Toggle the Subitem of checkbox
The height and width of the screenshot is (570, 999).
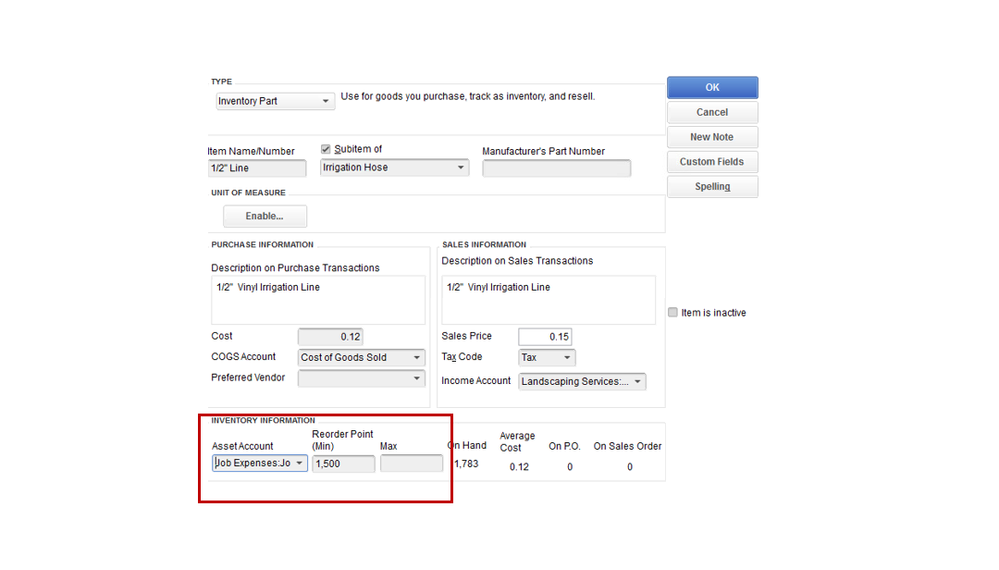(x=326, y=149)
